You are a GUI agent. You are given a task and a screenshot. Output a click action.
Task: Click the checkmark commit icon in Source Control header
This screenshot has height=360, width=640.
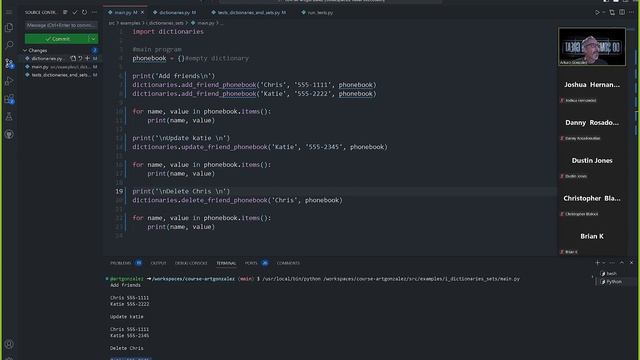(75, 12)
